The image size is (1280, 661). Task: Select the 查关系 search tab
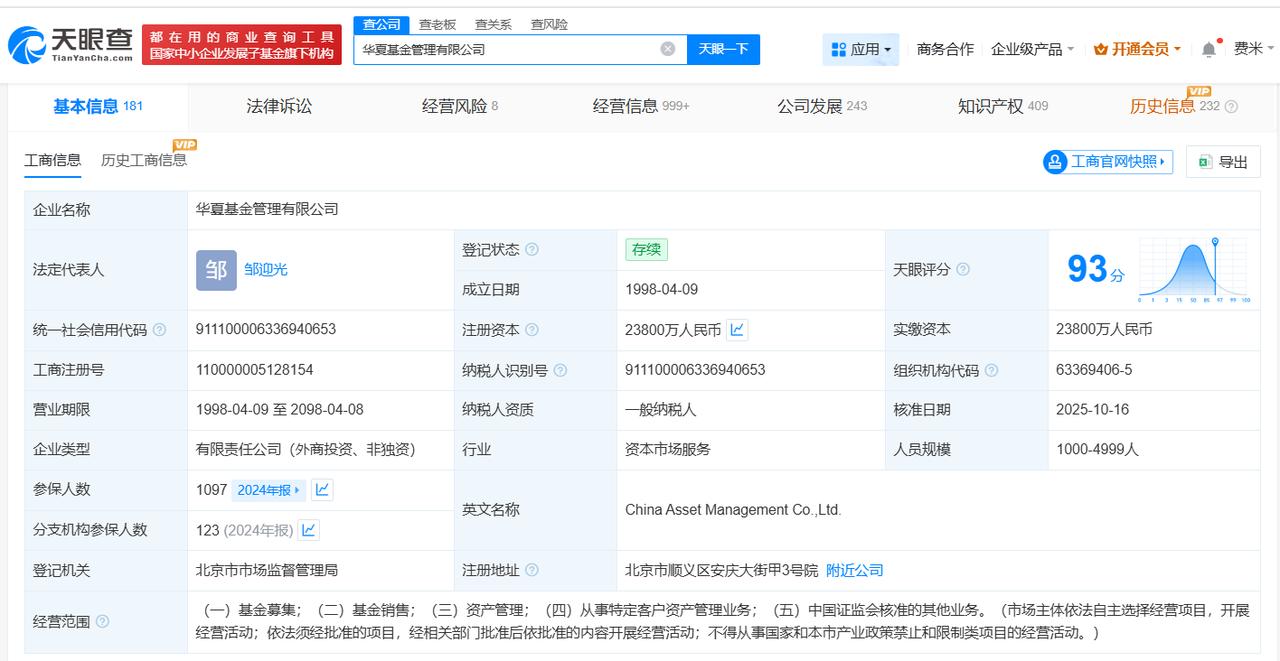pos(493,24)
